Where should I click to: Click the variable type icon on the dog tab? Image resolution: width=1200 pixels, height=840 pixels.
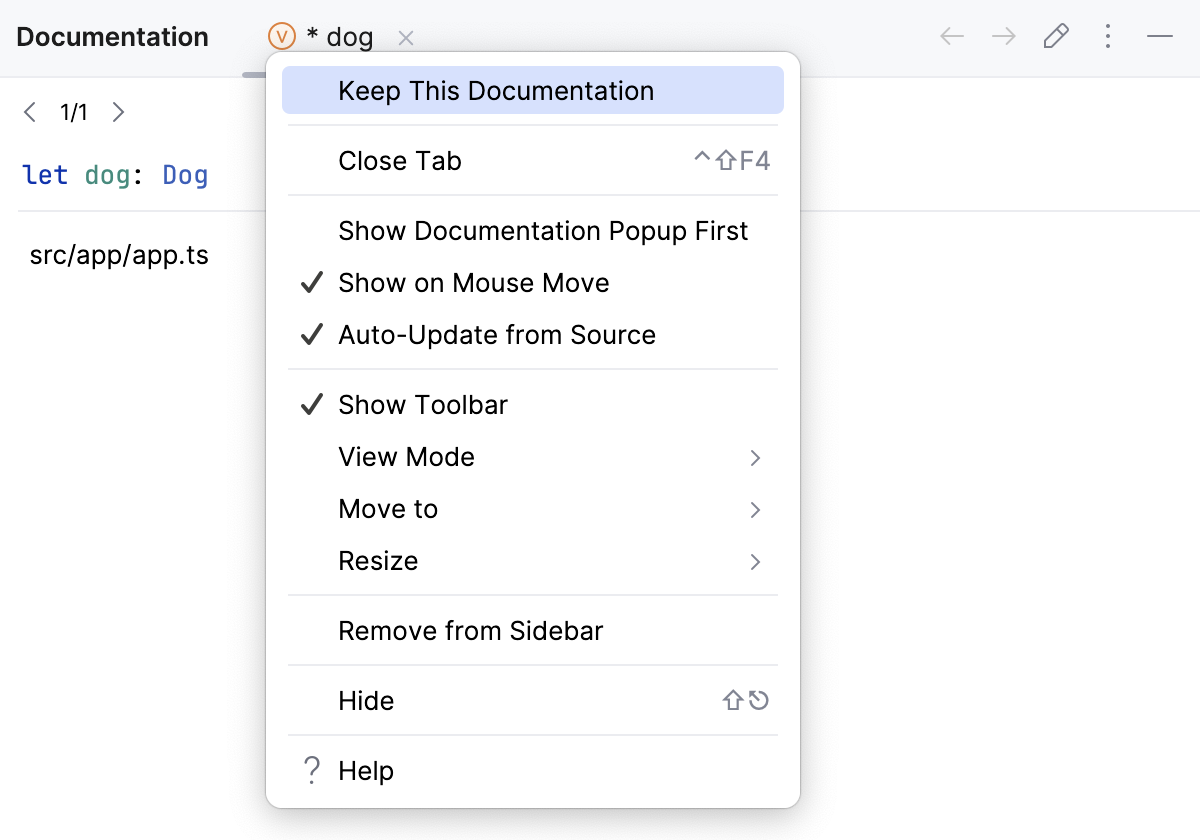(x=280, y=36)
